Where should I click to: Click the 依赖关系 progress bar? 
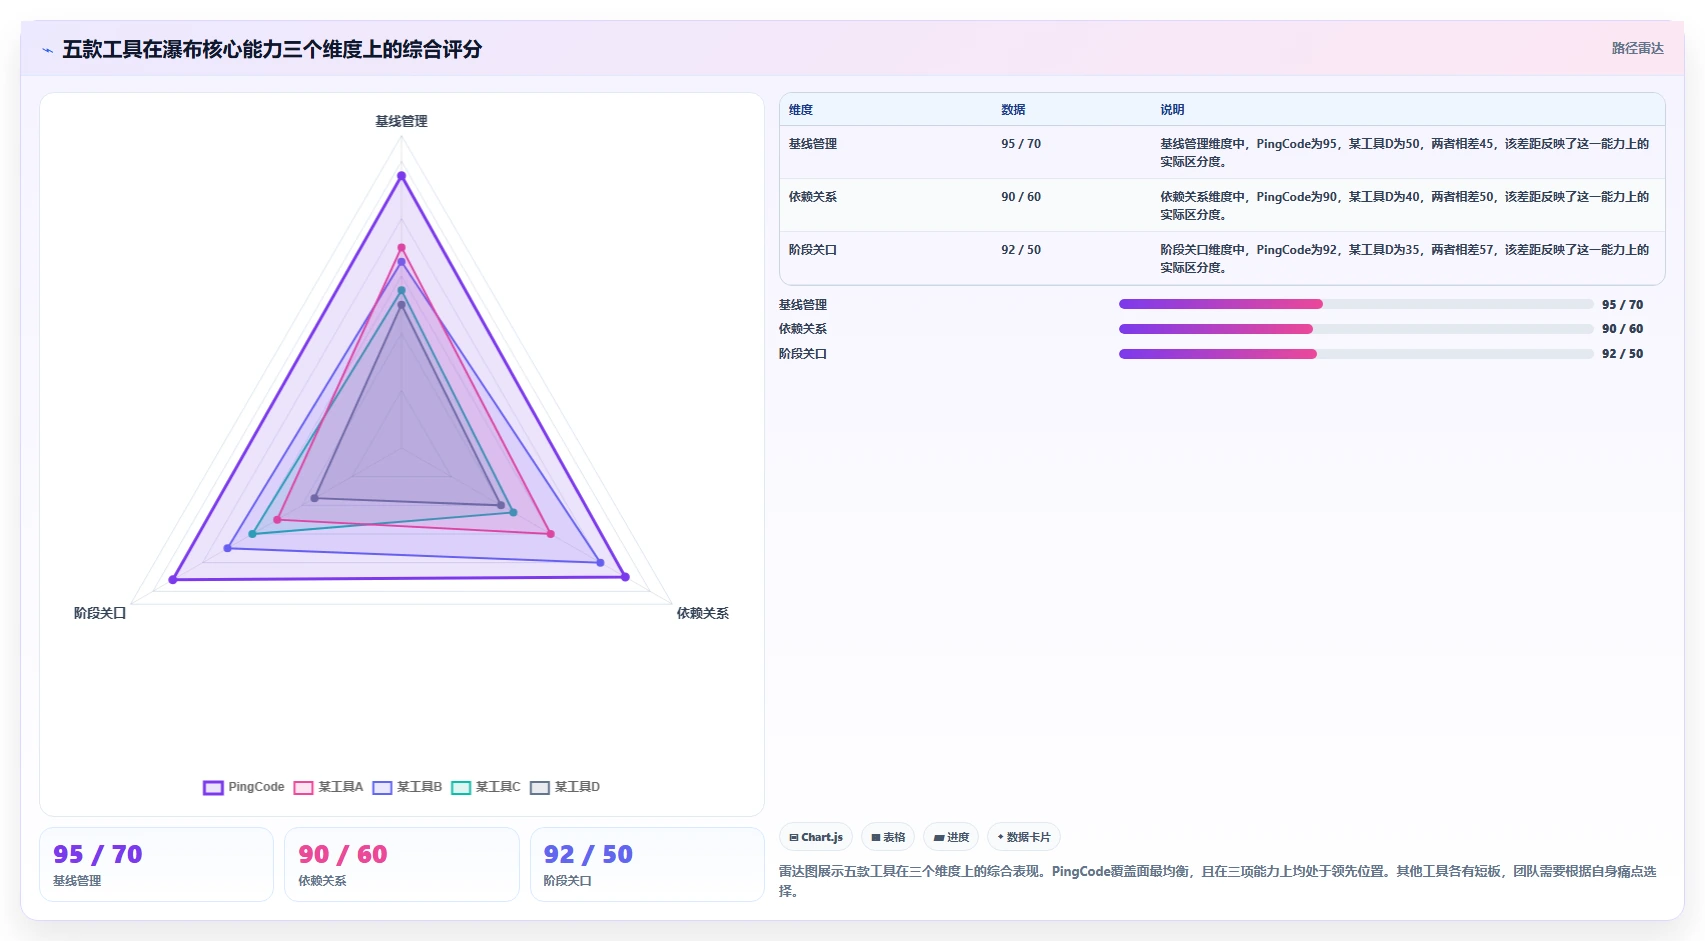click(1356, 329)
